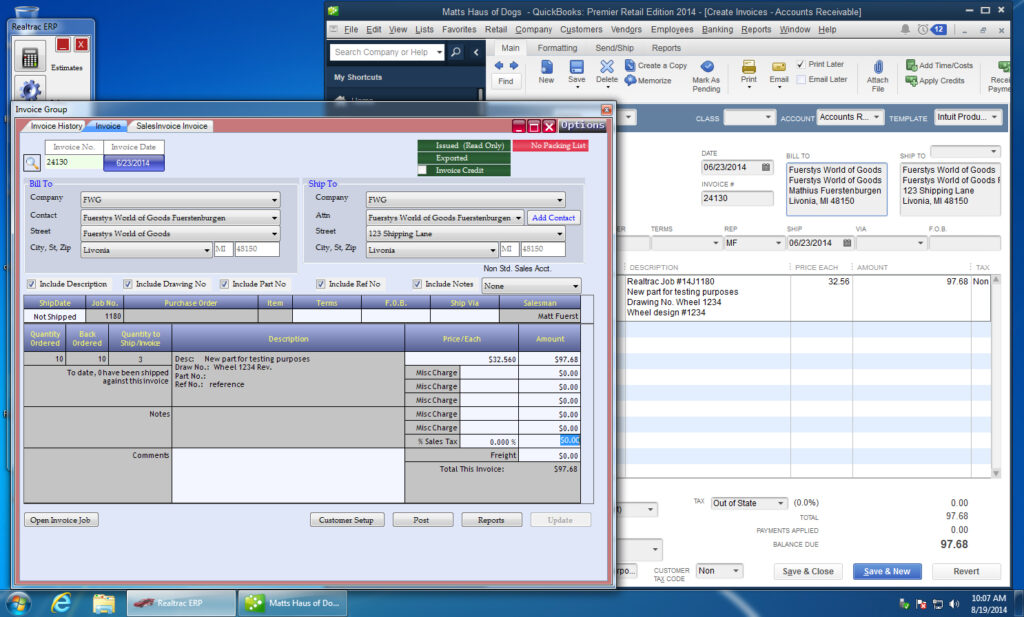The height and width of the screenshot is (617, 1024).
Task: Click the Email icon in QuickBooks ribbon
Action: pos(778,67)
